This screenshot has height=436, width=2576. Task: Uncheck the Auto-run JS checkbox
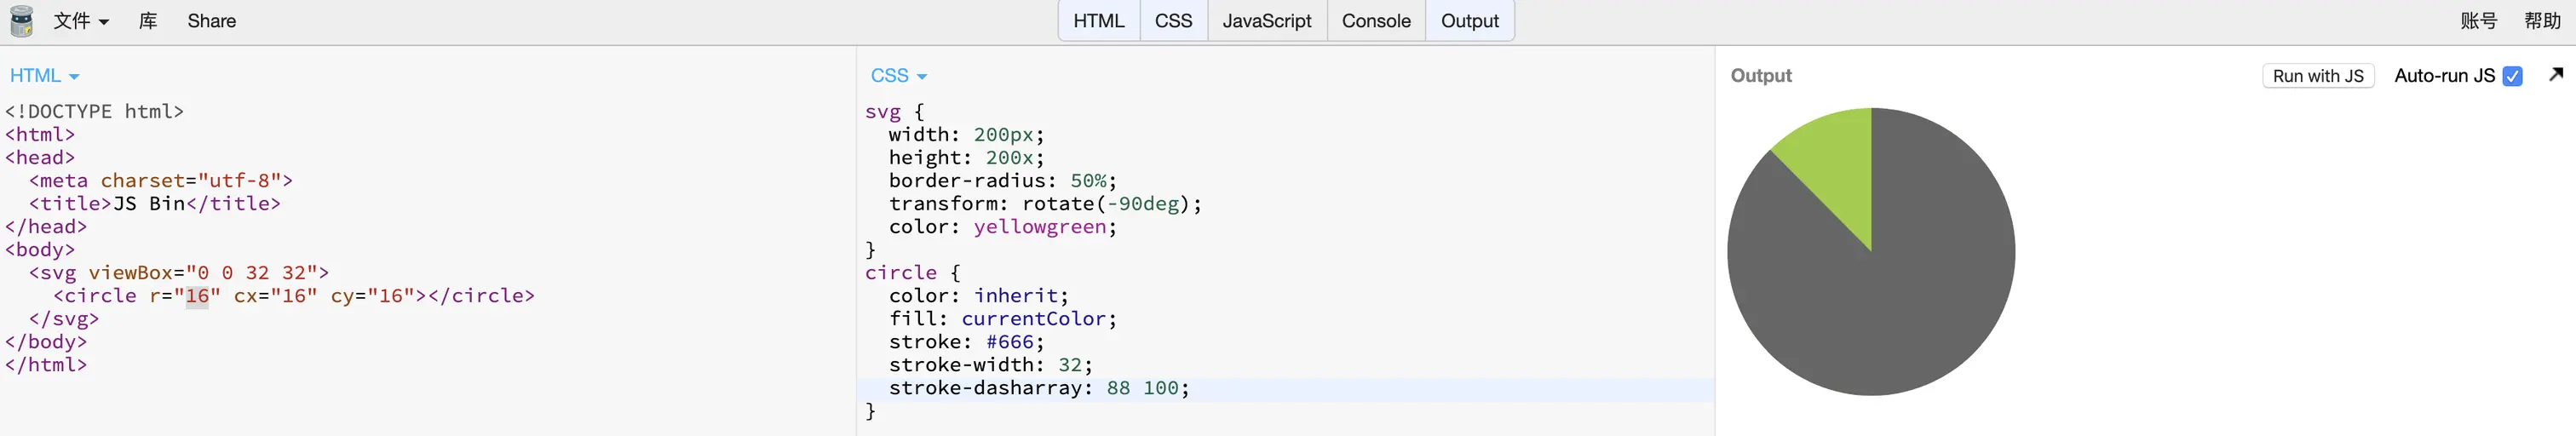2512,76
